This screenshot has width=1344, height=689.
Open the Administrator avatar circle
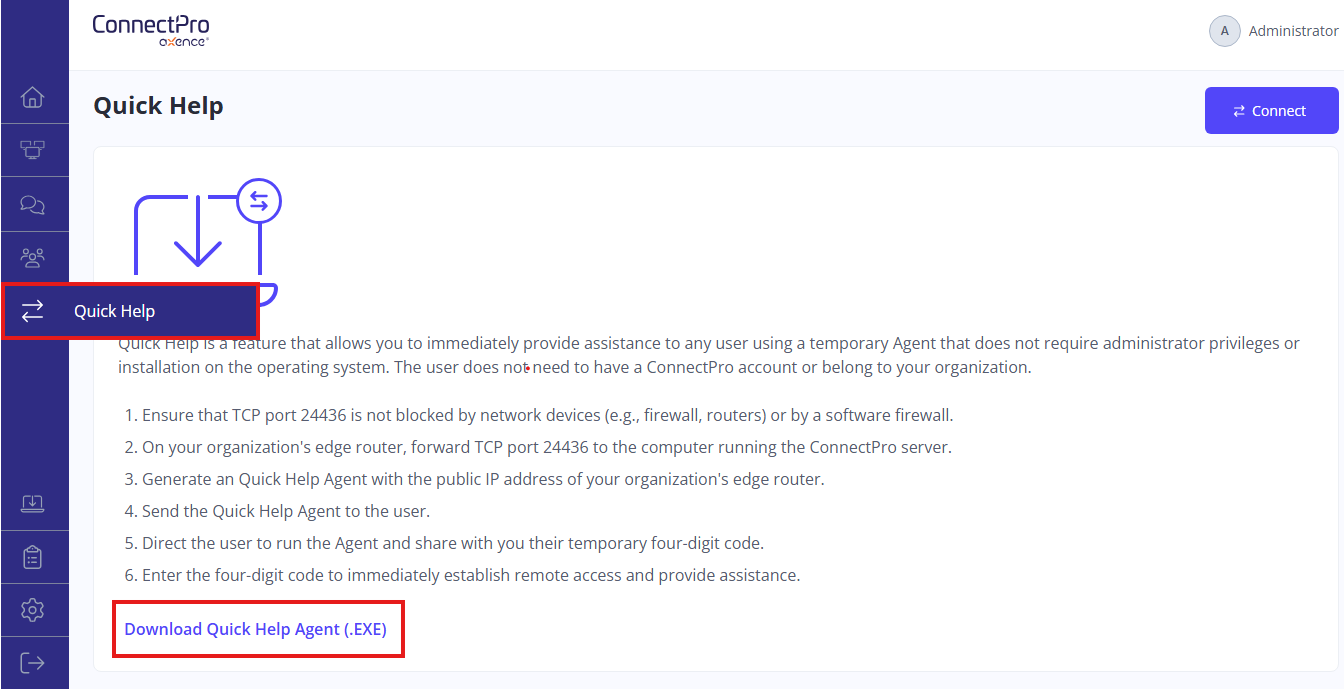pos(1225,31)
